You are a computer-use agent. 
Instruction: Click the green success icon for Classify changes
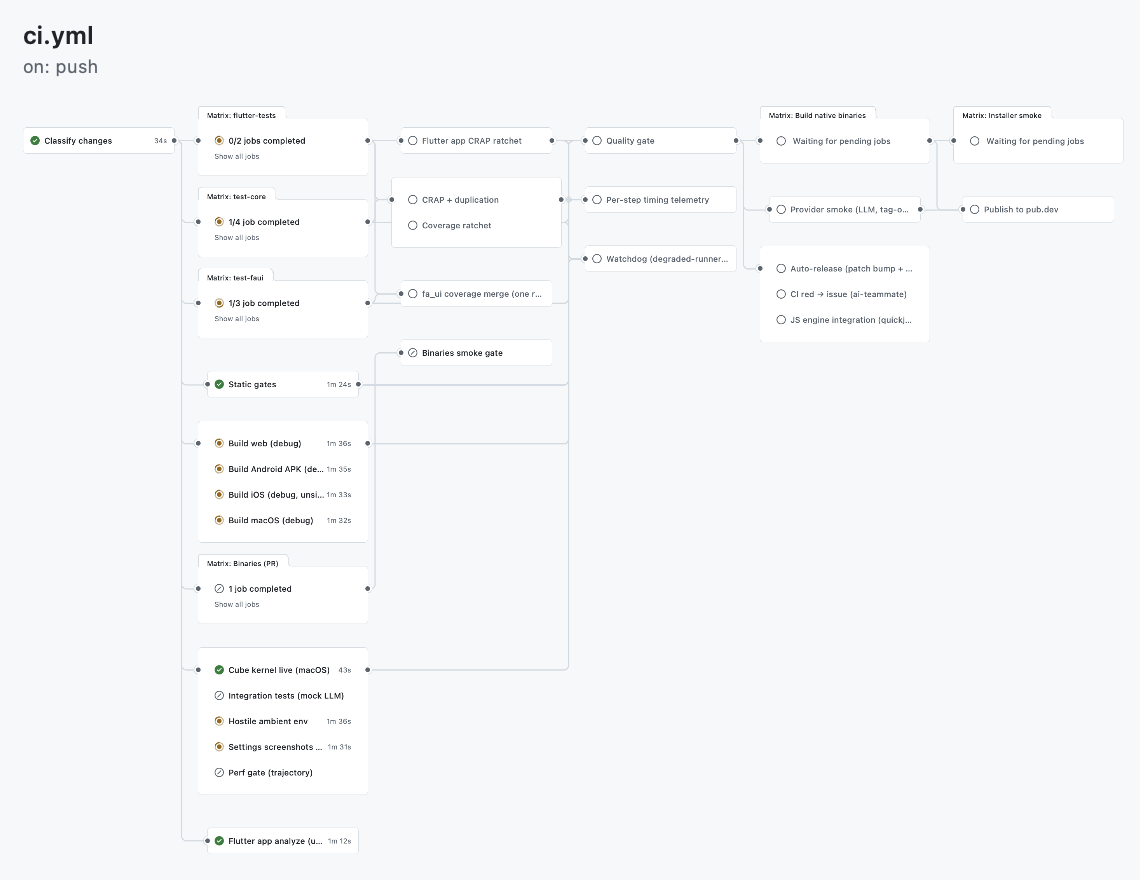(x=35, y=140)
